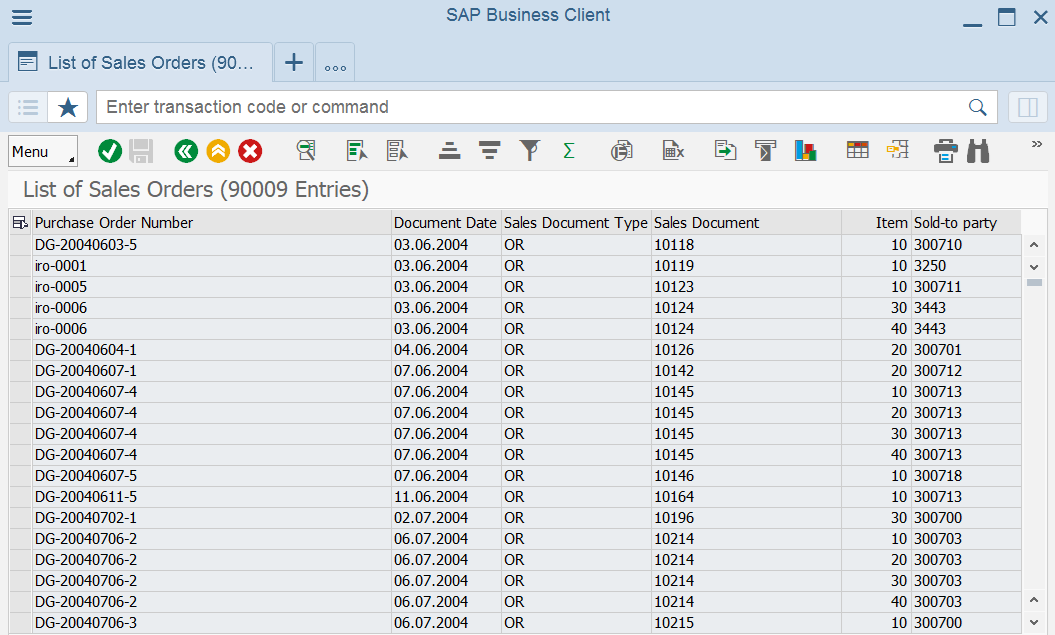Viewport: 1055px width, 635px height.
Task: Click the Select All rows icon
Action: [357, 151]
